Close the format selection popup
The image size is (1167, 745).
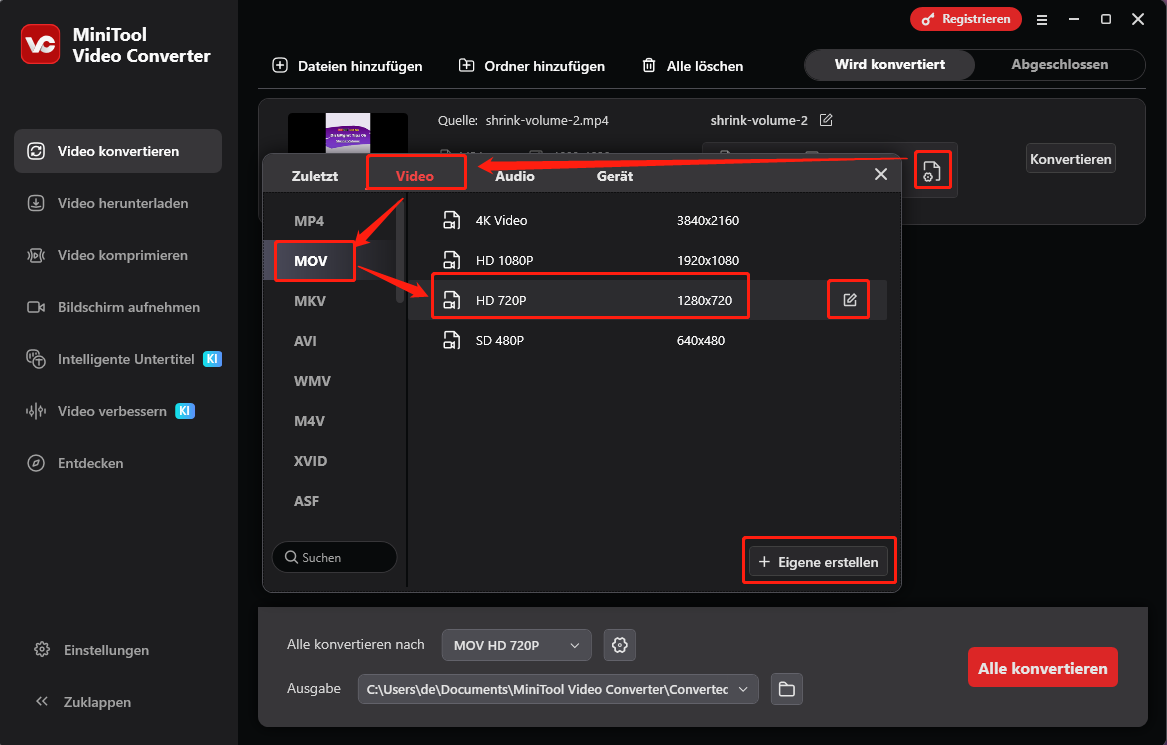[x=880, y=174]
